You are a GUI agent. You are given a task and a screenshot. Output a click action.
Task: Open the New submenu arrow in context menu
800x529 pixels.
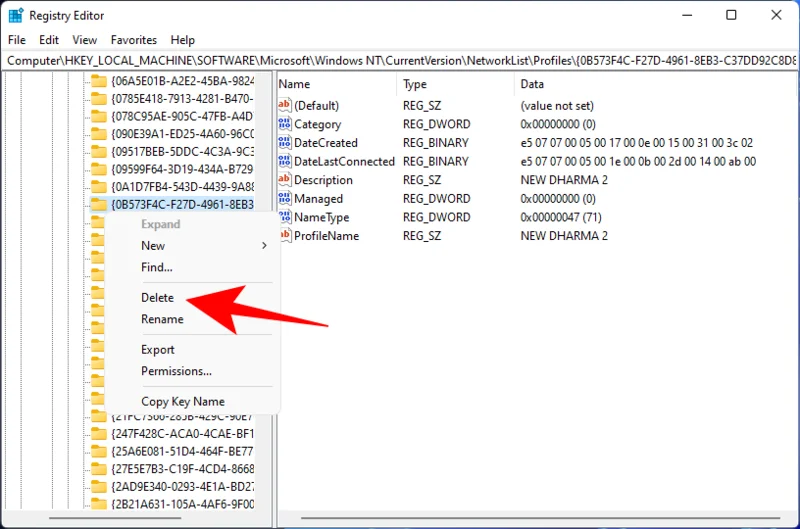point(264,246)
